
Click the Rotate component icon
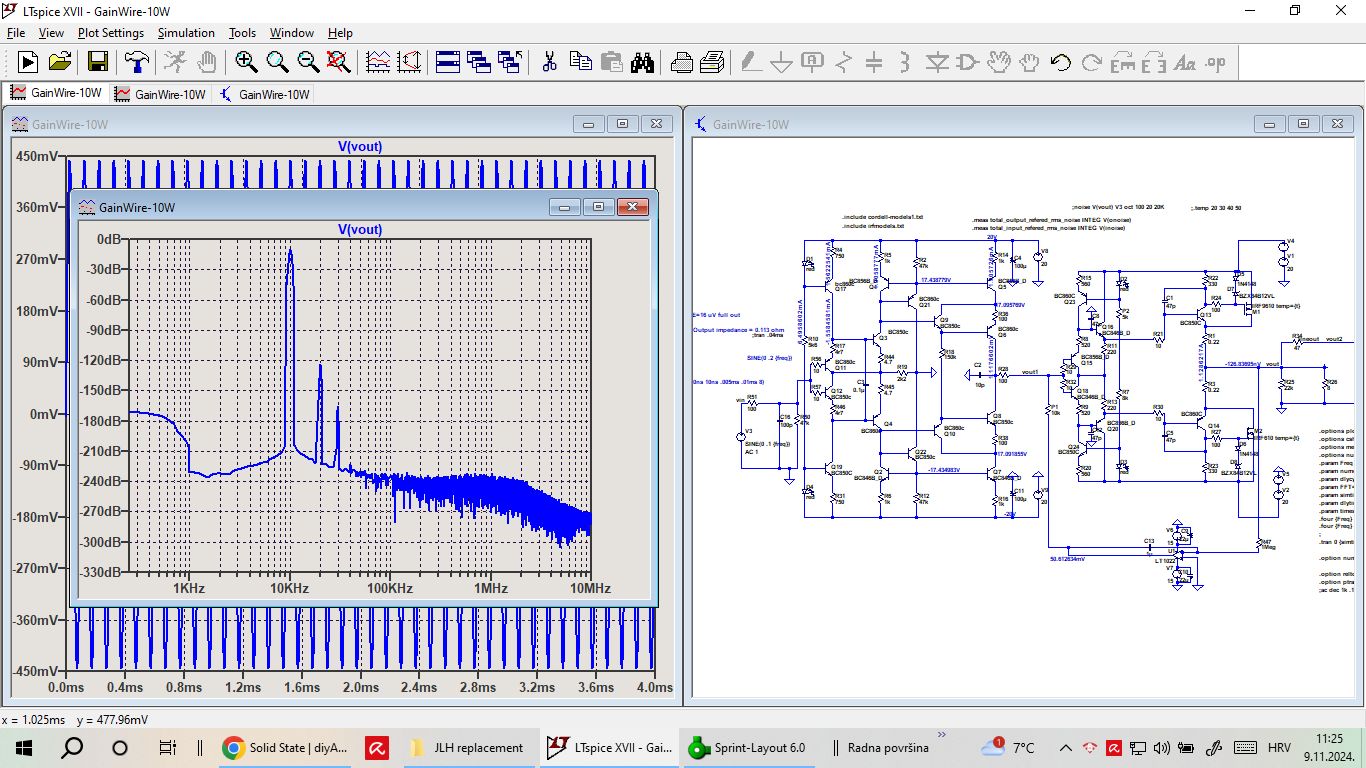coord(1122,62)
